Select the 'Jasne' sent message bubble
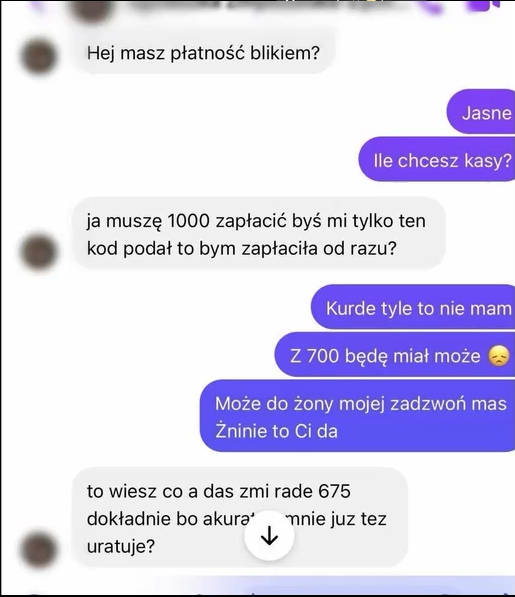This screenshot has width=515, height=597. pos(481,113)
